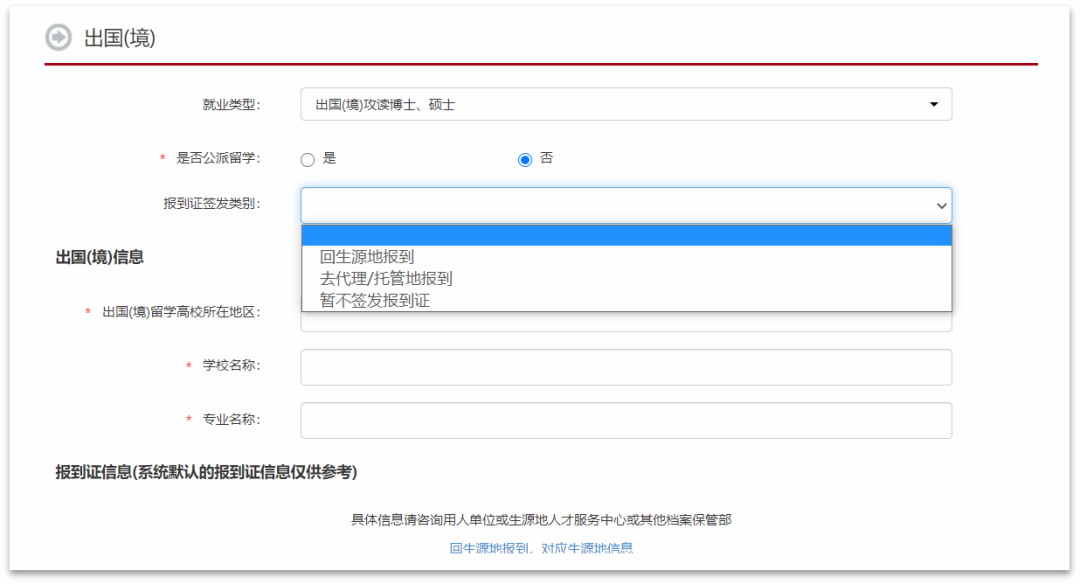This screenshot has height=584, width=1080.
Task: Collapse 报到证签发类别 dropdown via its chevron
Action: click(x=940, y=205)
